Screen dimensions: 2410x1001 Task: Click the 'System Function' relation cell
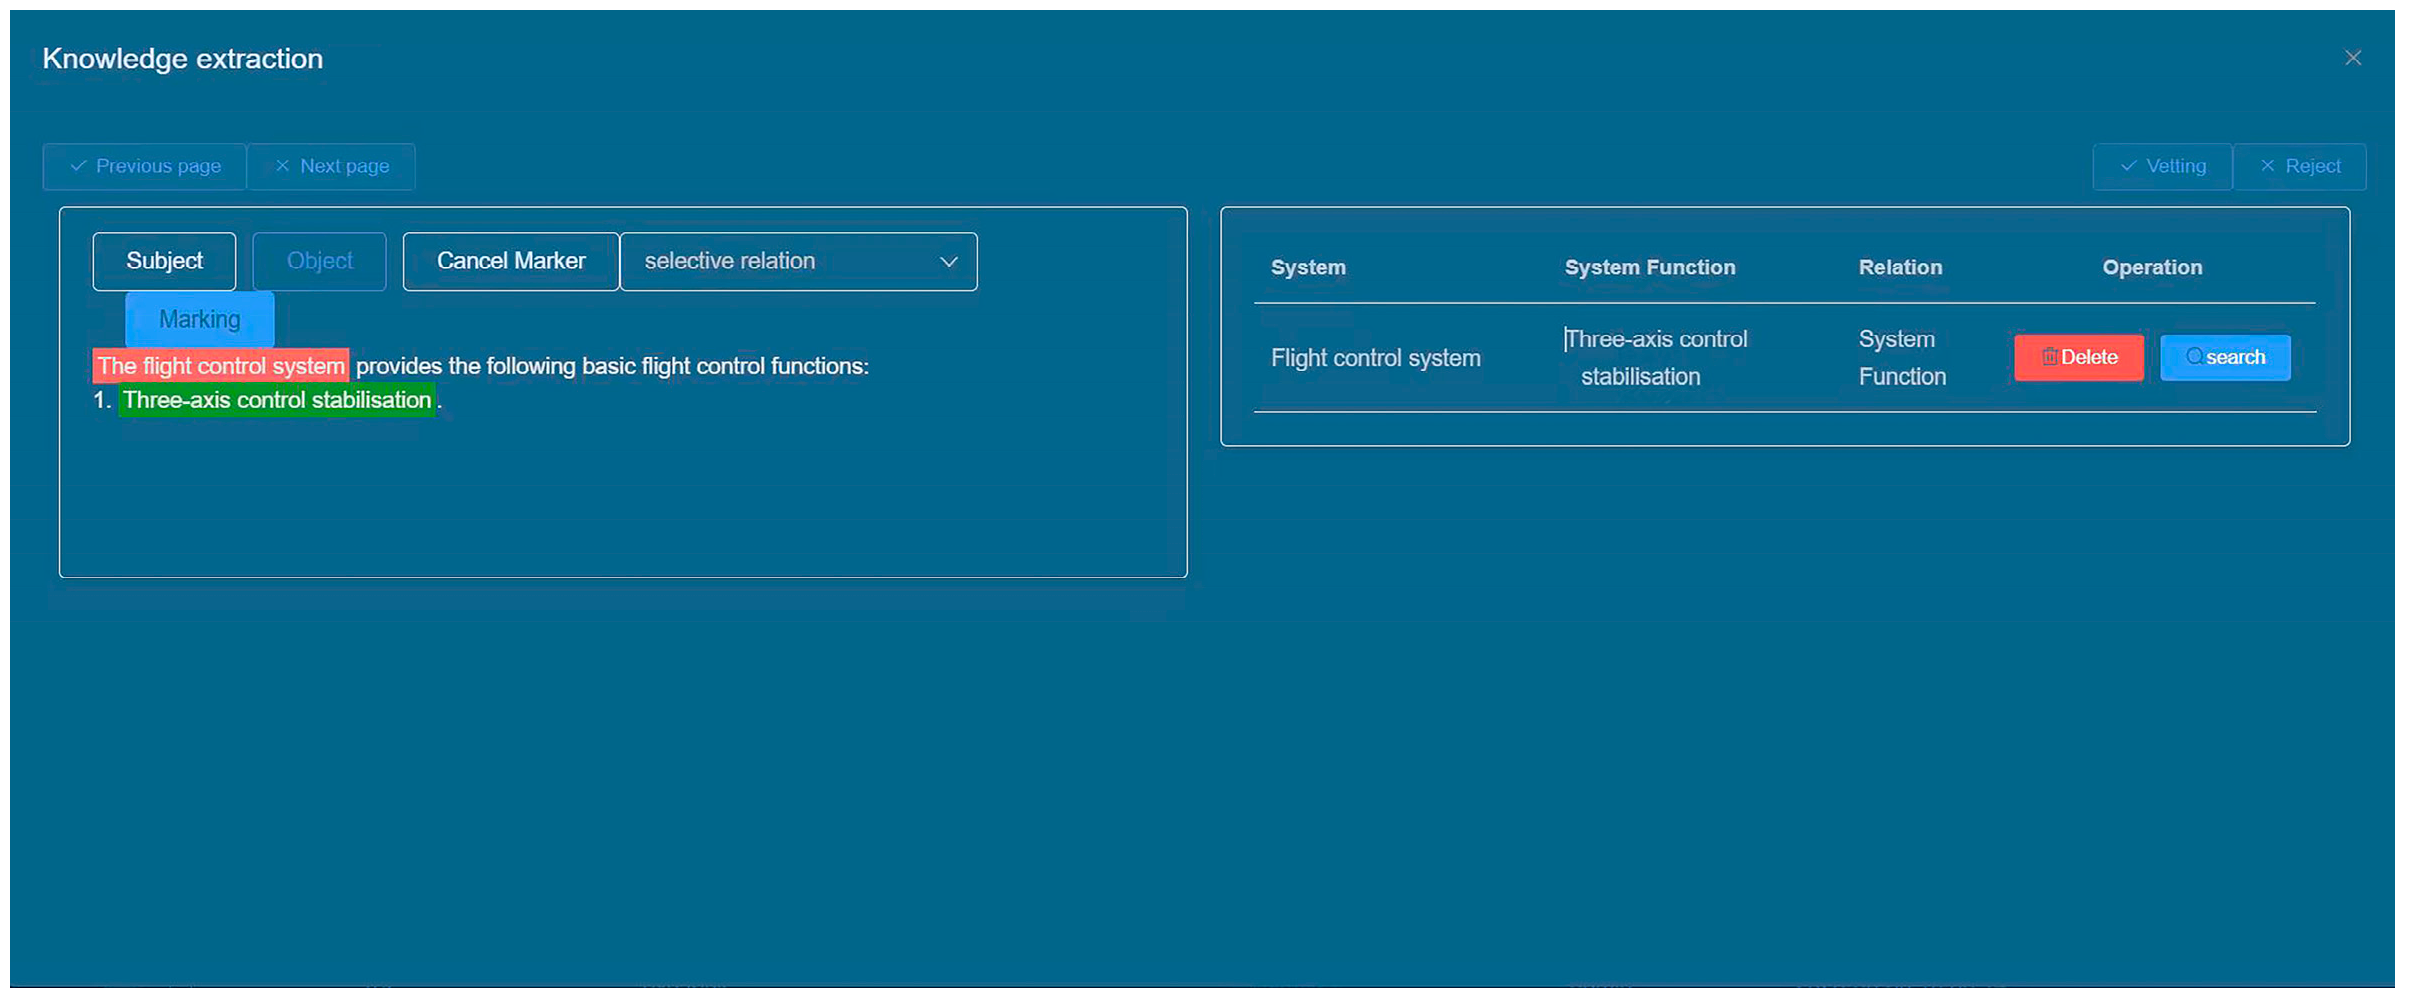coord(1902,358)
